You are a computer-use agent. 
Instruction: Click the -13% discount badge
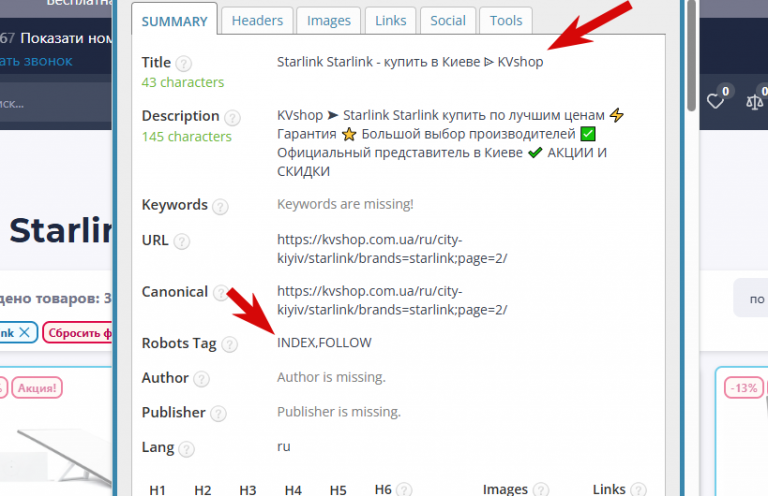pos(744,388)
